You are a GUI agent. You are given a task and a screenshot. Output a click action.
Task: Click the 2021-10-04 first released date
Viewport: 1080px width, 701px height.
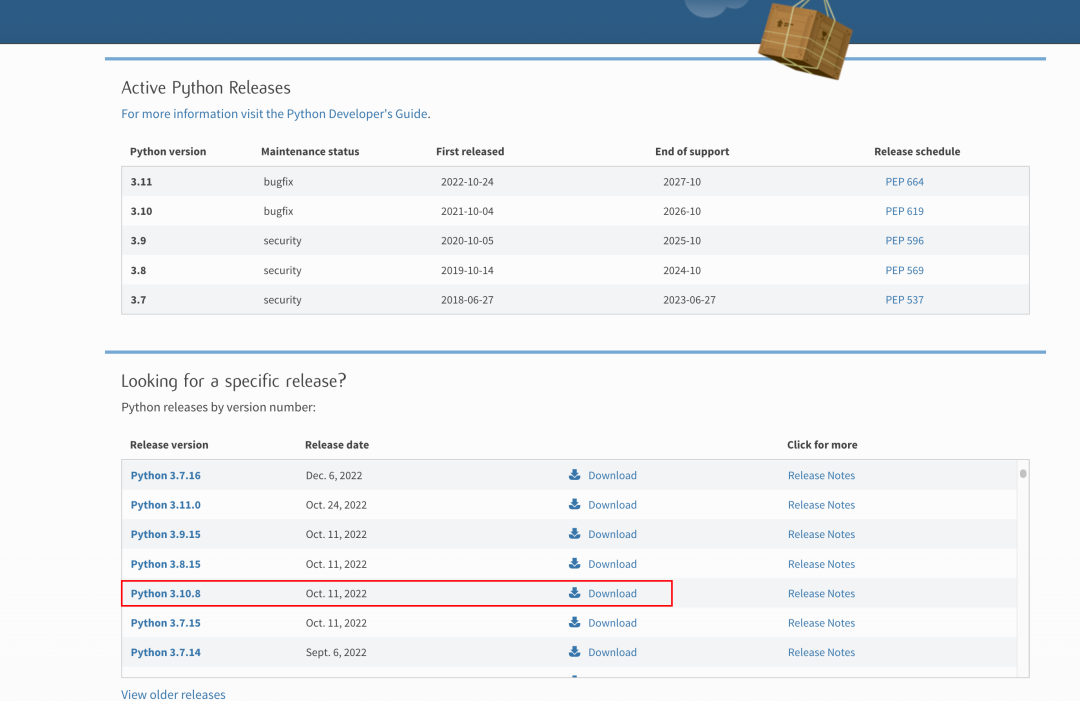point(467,211)
